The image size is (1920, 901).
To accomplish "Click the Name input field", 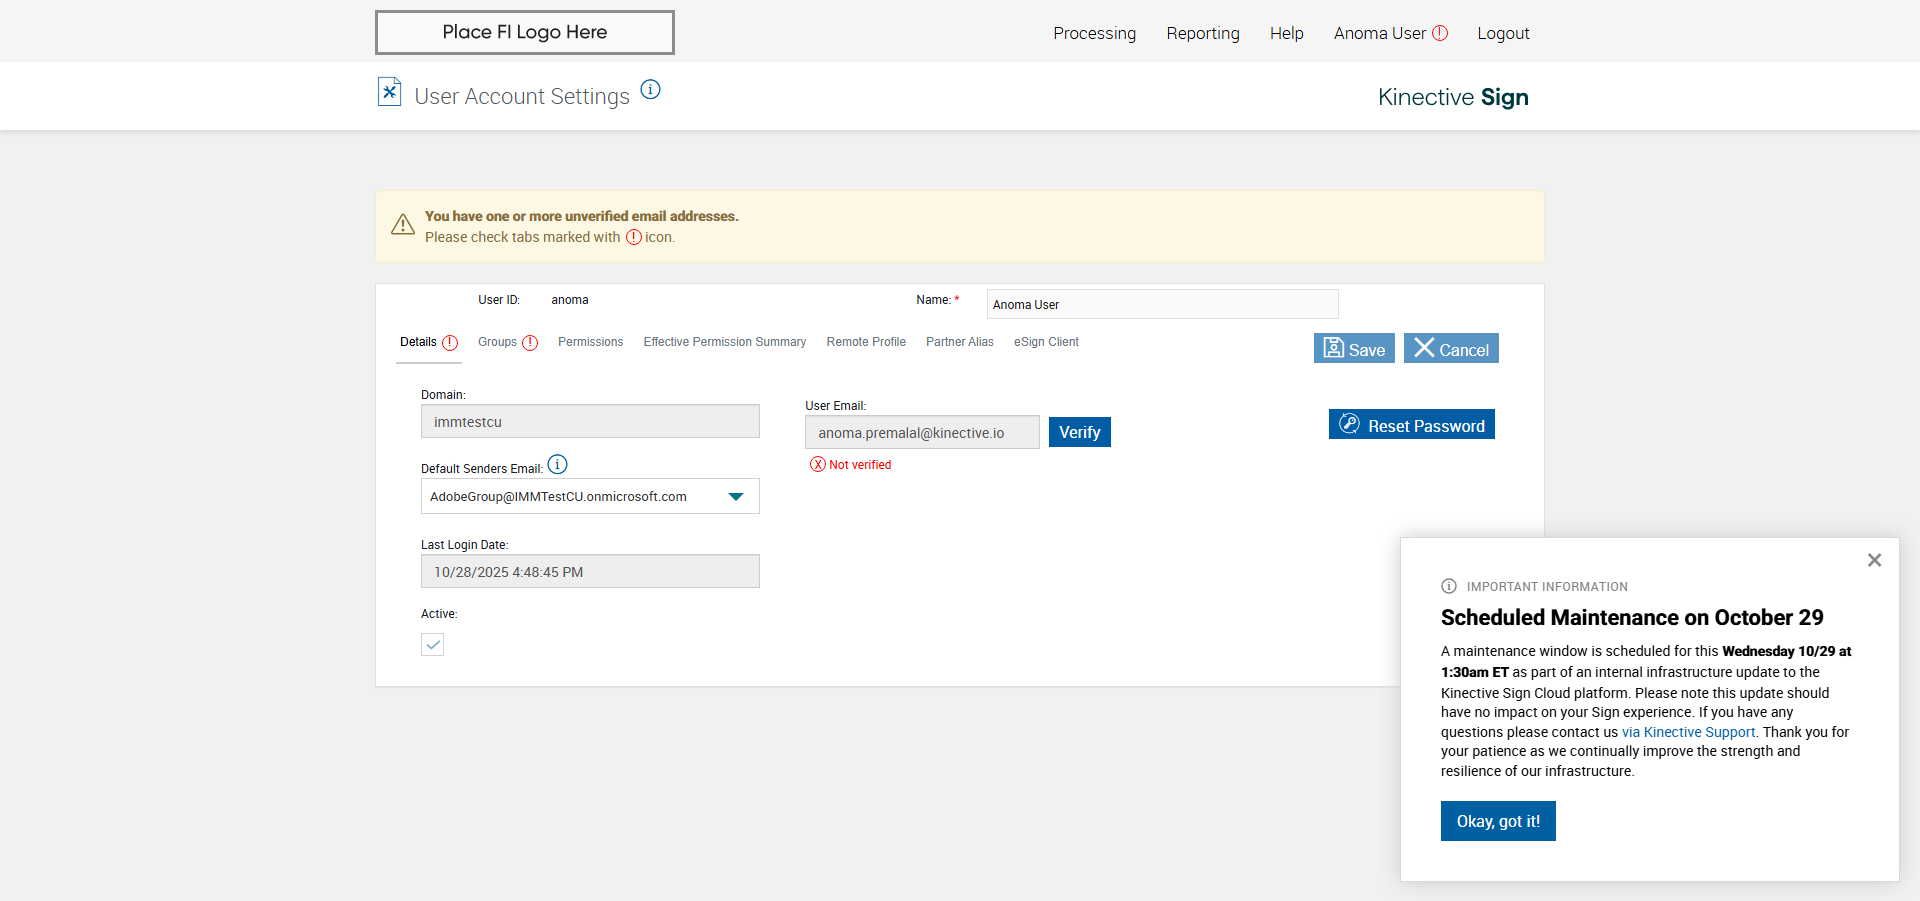I will tap(1162, 304).
